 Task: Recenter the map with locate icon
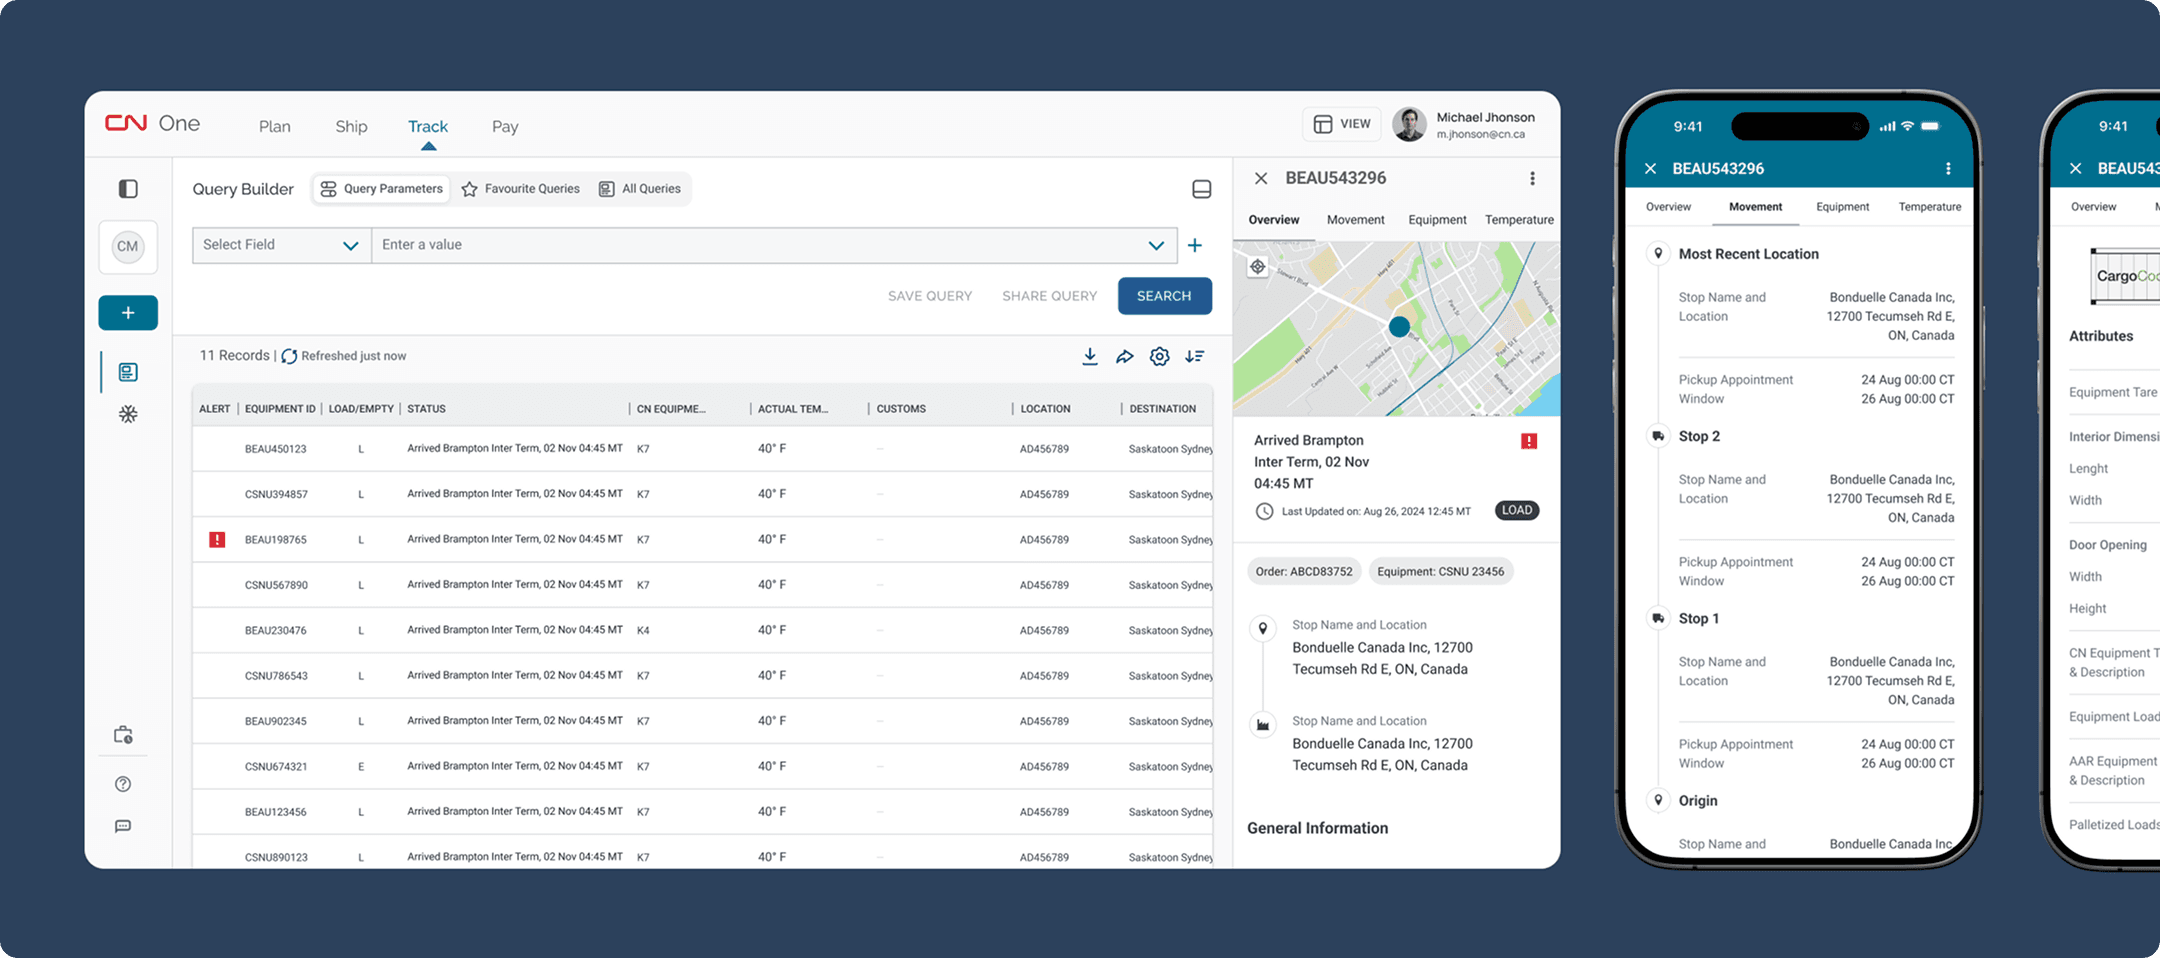1258,267
